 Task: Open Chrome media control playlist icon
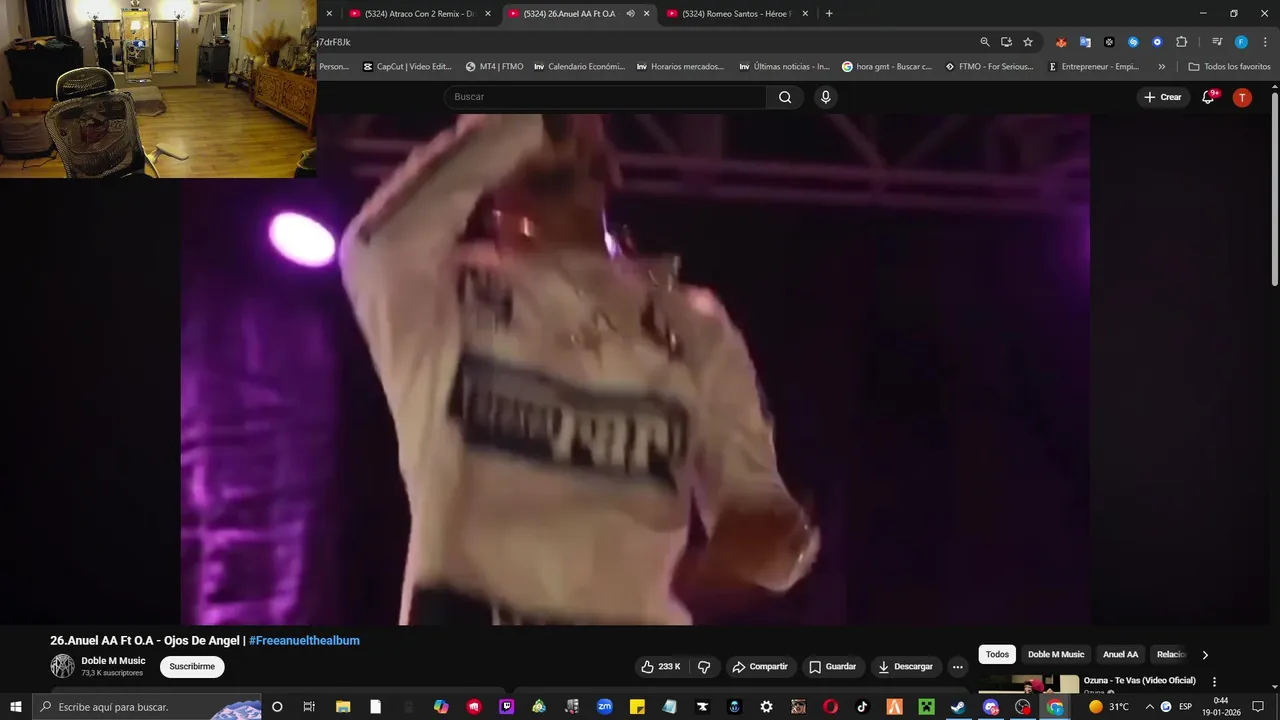click(1217, 42)
